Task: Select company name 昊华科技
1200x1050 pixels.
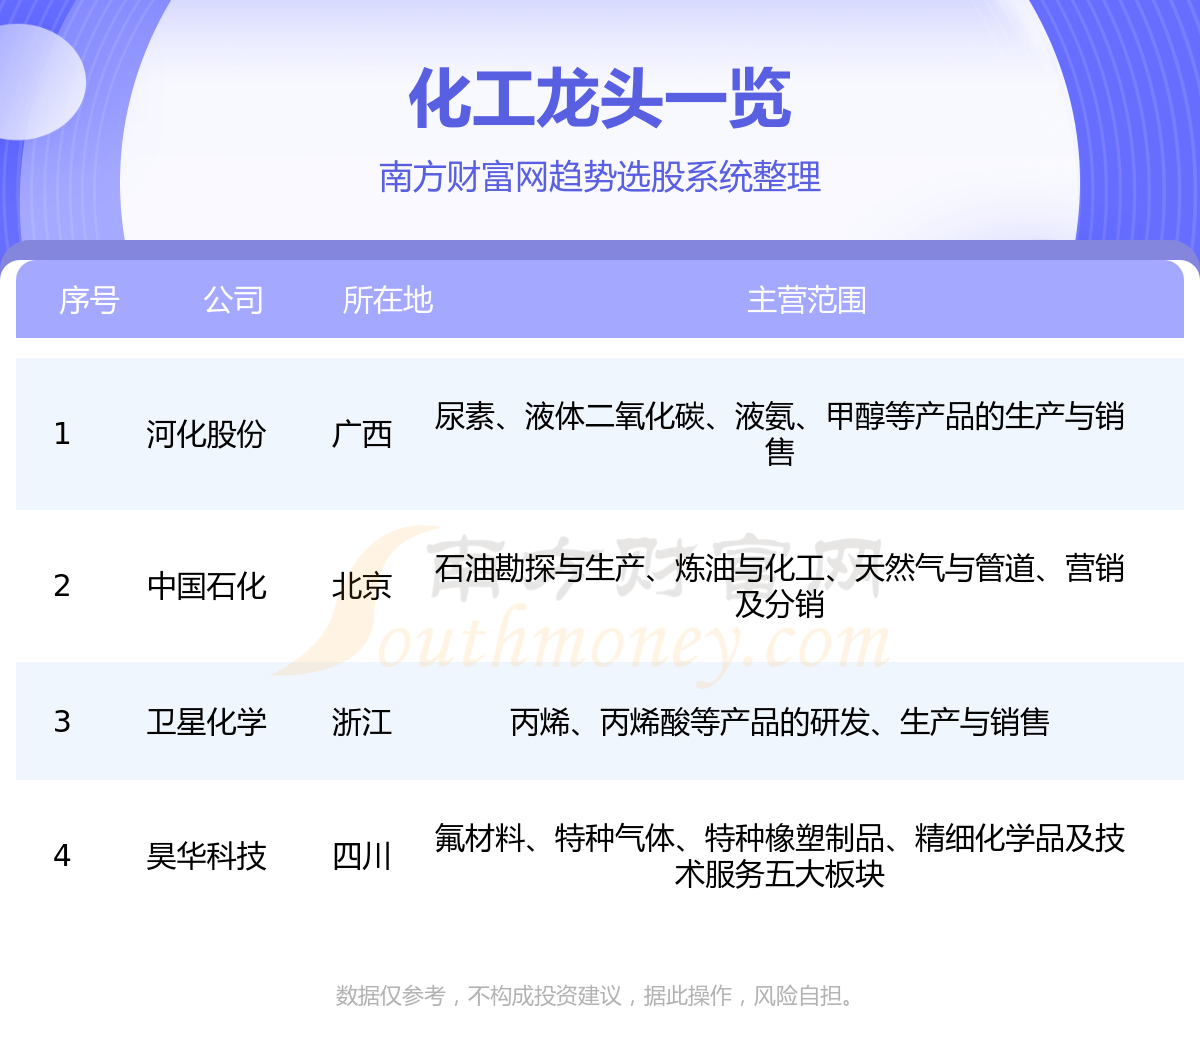Action: click(x=206, y=856)
